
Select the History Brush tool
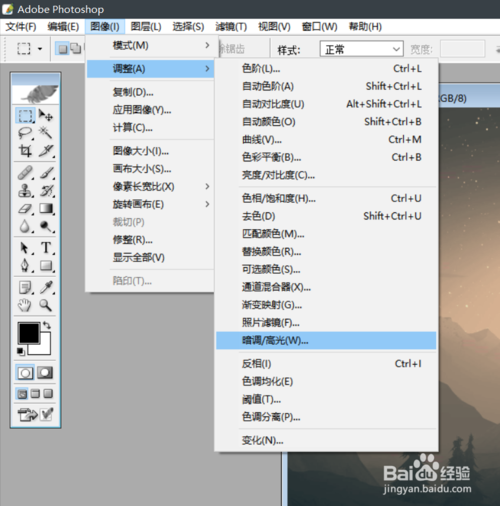click(46, 191)
